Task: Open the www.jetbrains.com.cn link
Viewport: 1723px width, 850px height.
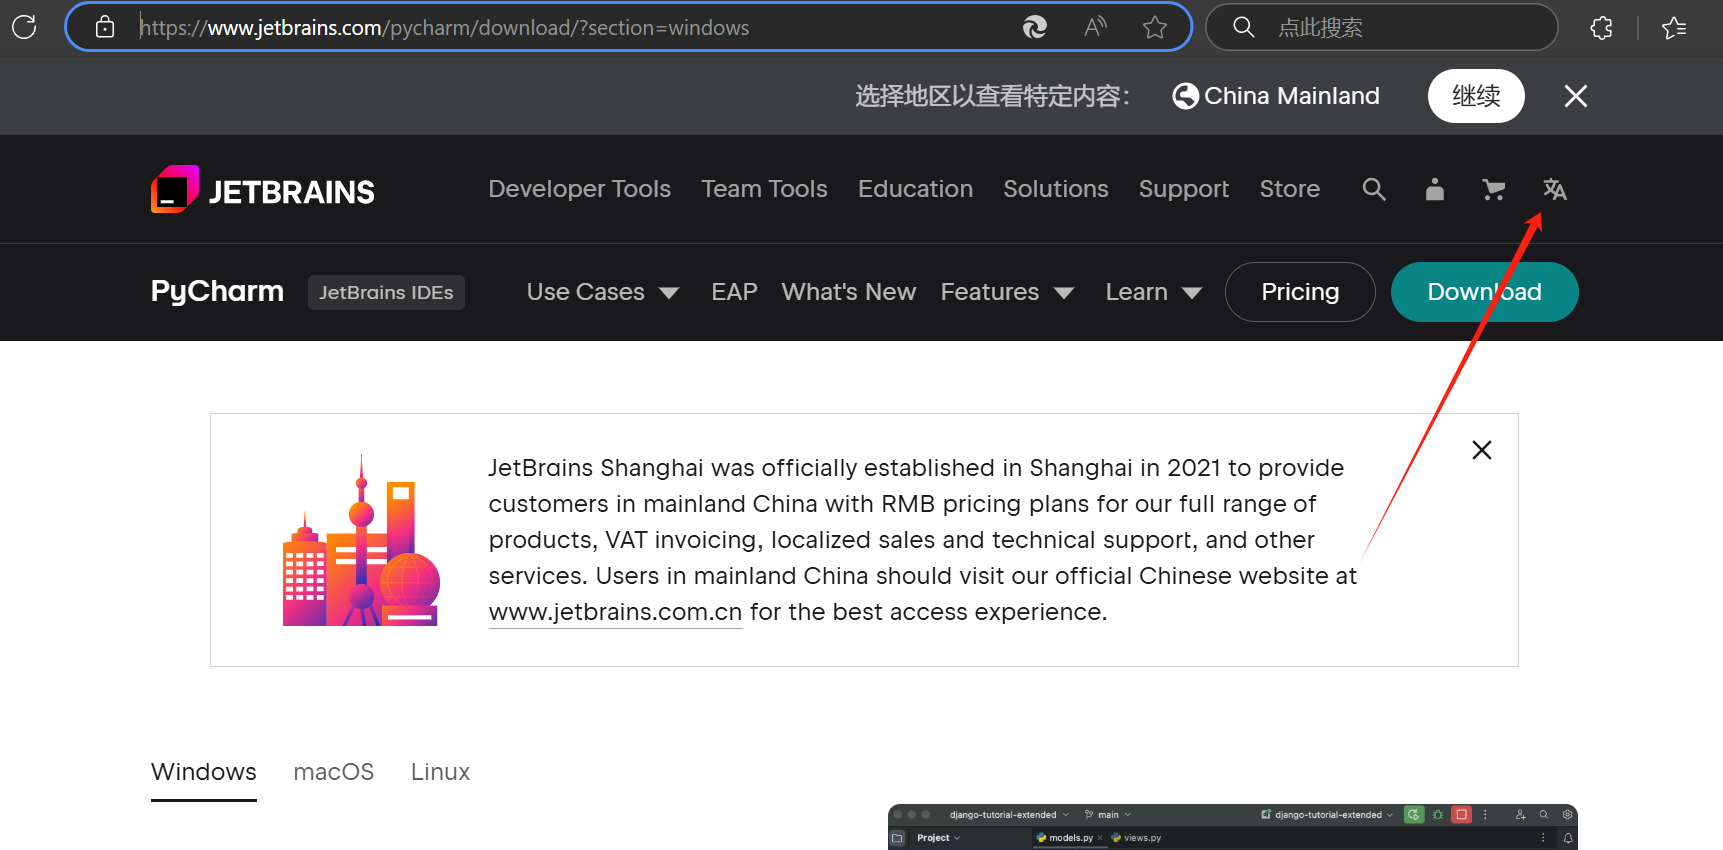Action: coord(615,612)
